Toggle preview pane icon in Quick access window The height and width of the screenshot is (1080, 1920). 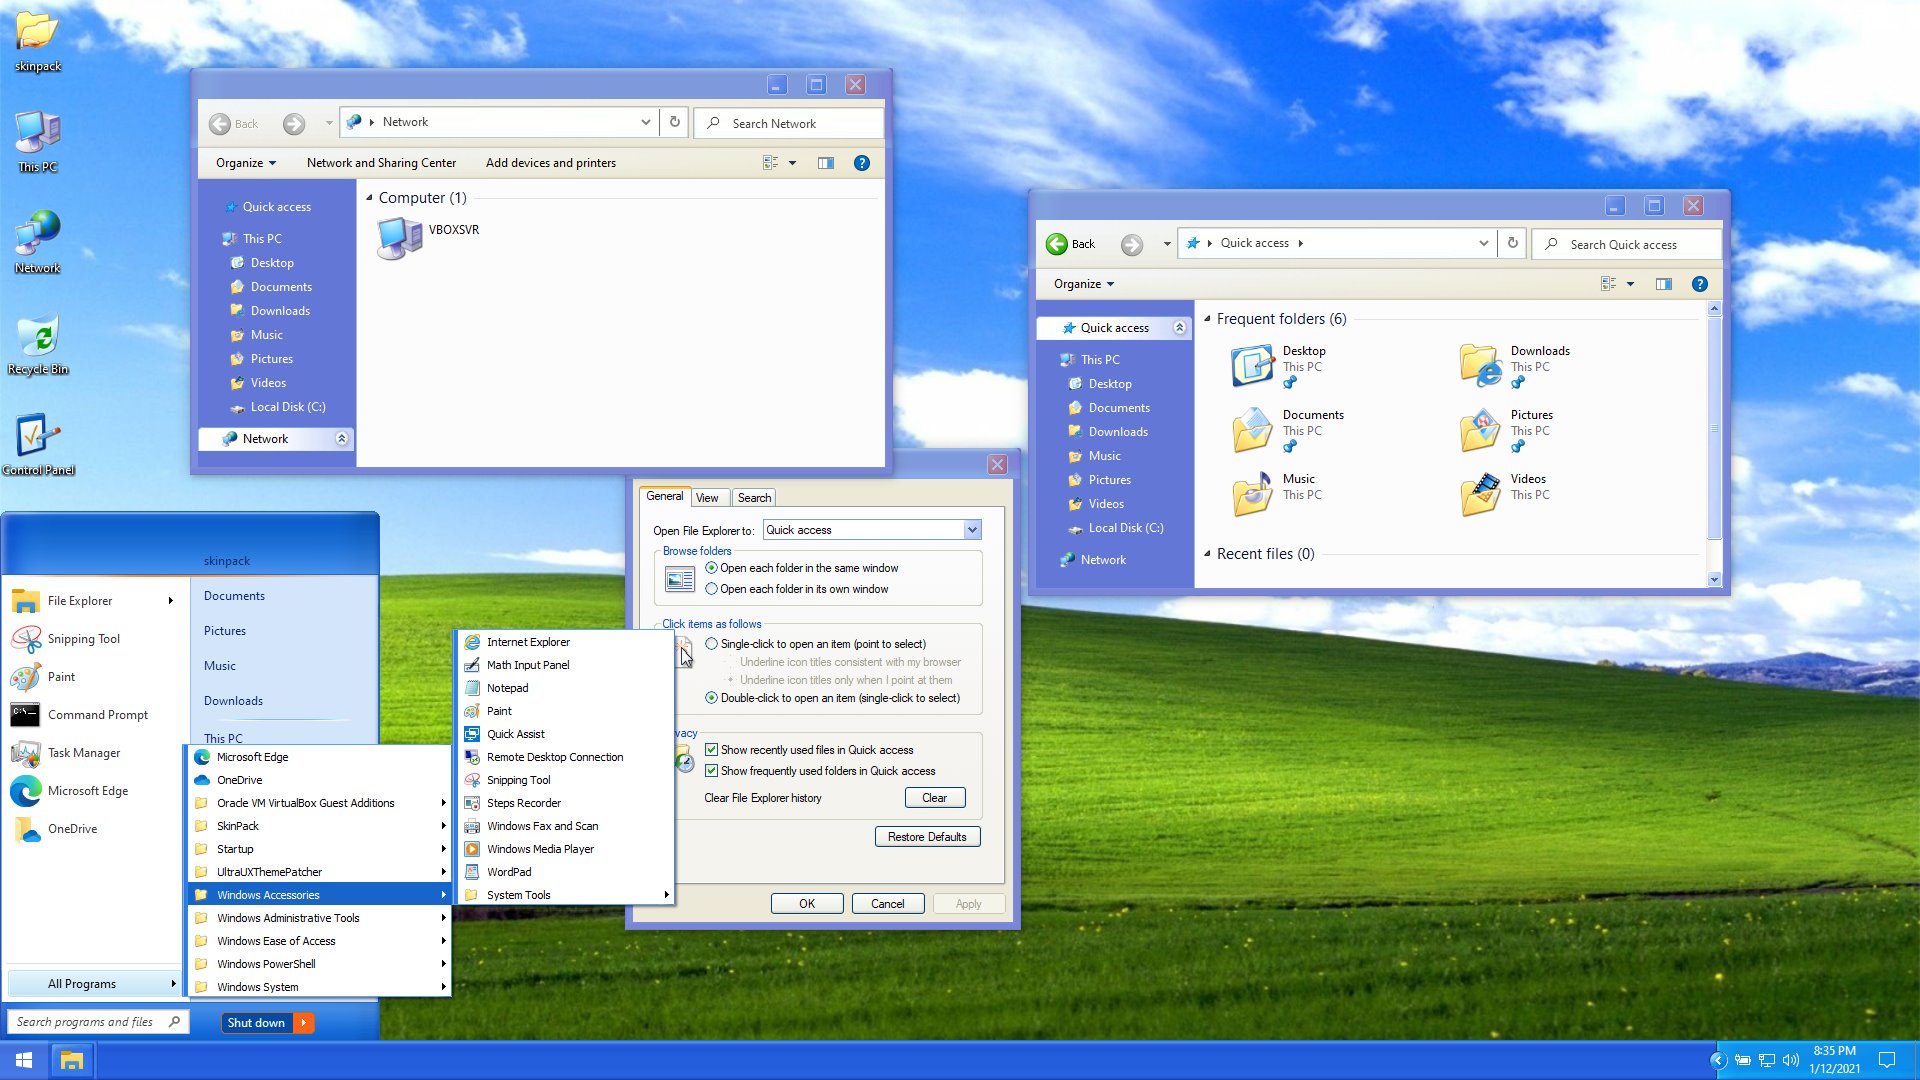1663,284
